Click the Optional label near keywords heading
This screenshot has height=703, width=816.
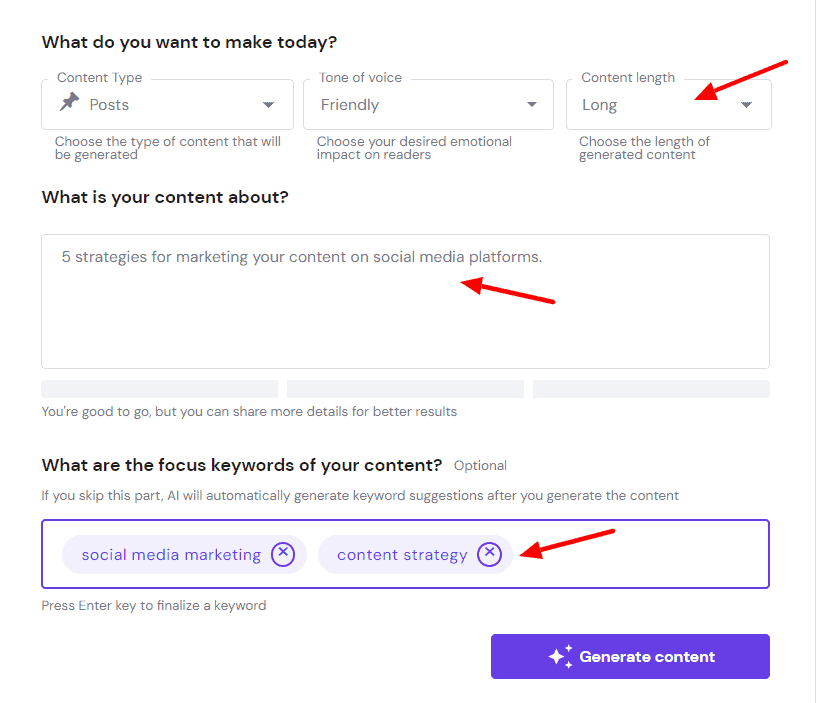click(480, 466)
